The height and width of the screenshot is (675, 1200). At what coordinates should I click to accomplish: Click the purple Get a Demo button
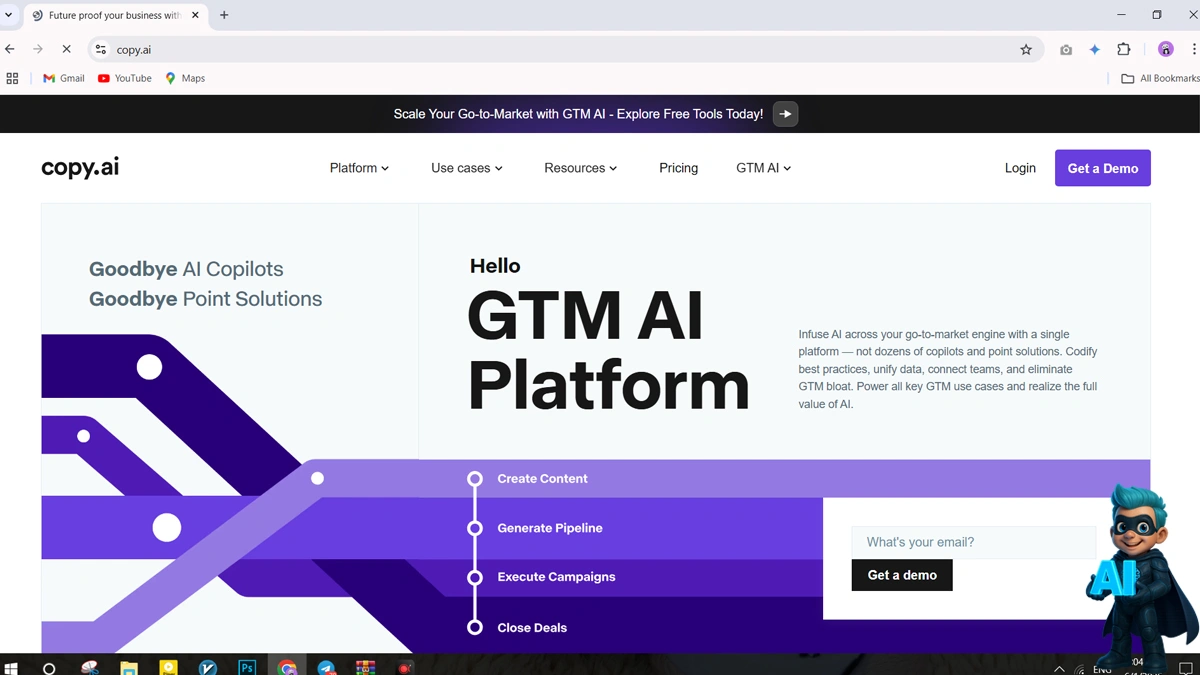(1103, 168)
